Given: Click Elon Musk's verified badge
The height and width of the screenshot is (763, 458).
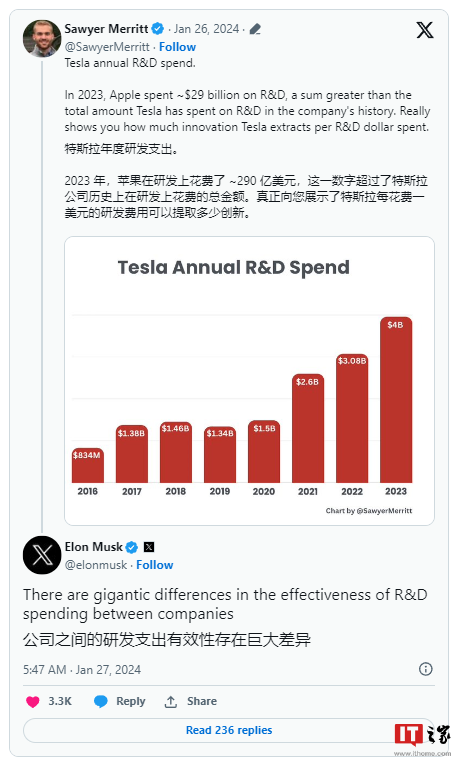Looking at the screenshot, I should (x=132, y=547).
